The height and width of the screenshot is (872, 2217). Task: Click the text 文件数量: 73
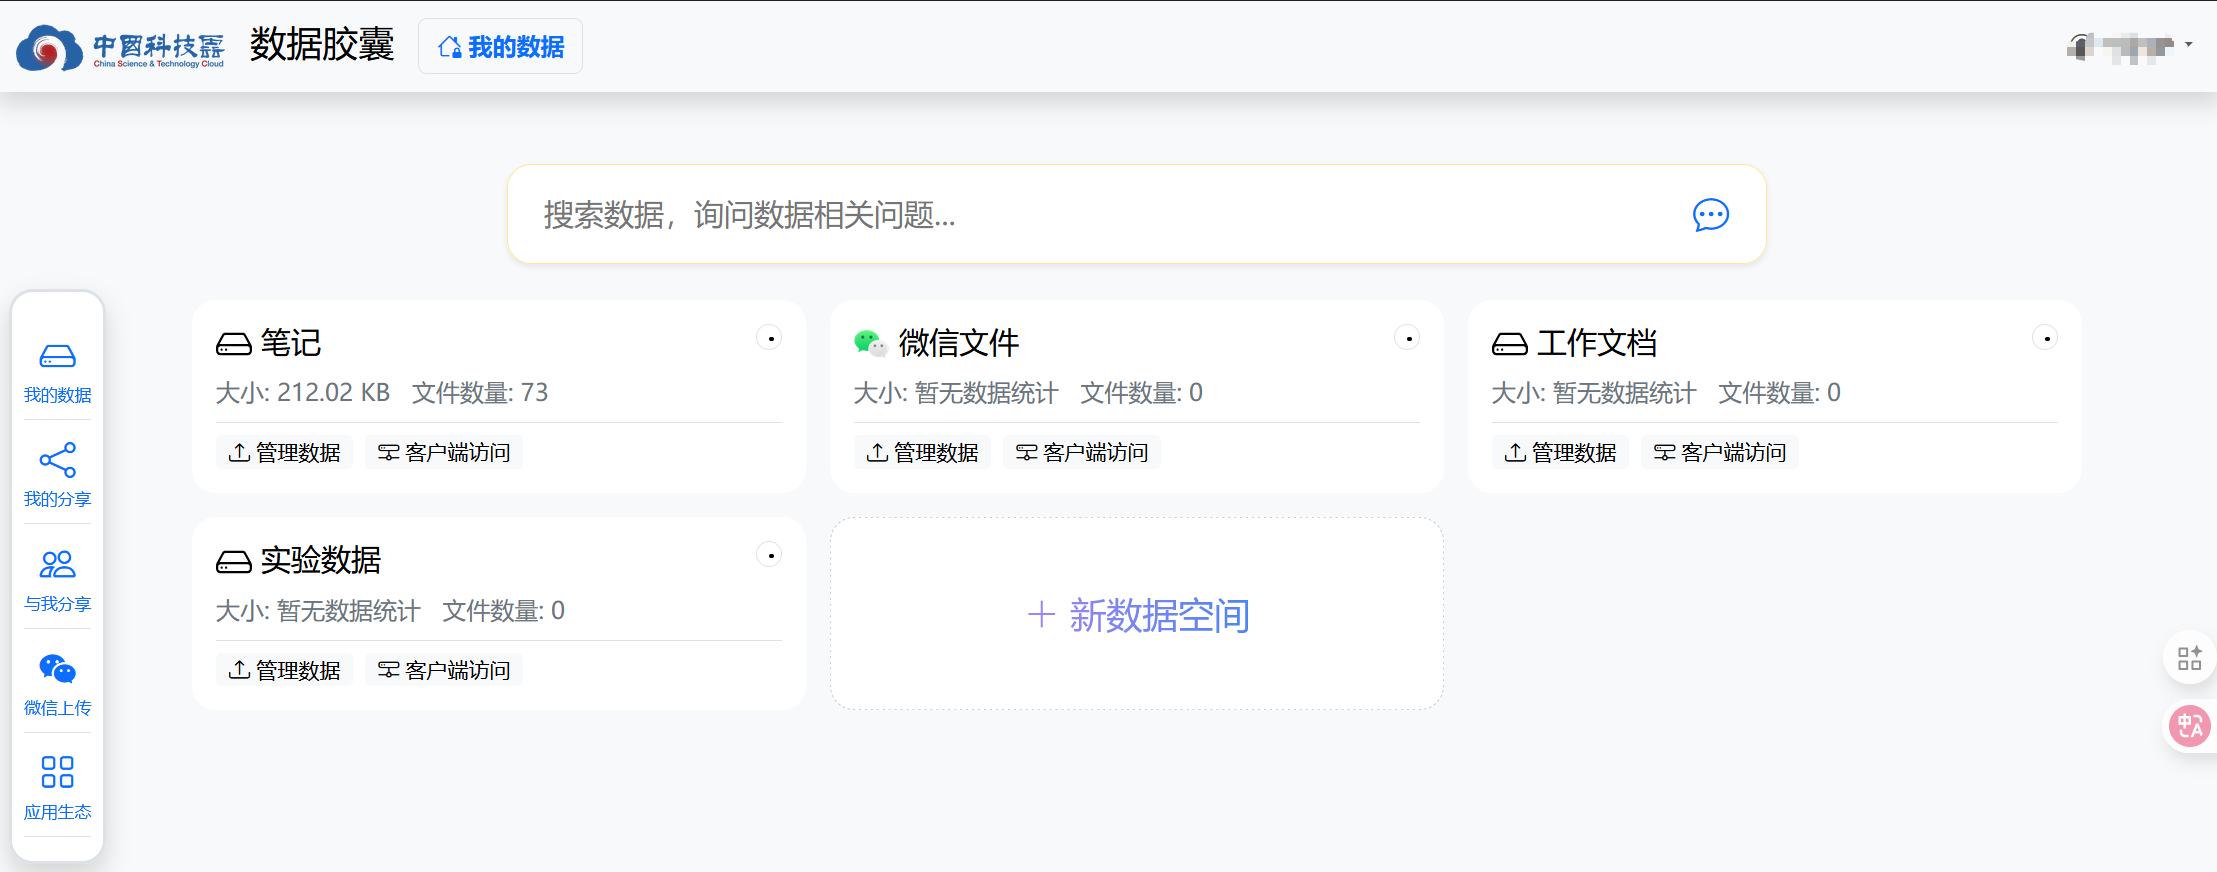pyautogui.click(x=480, y=393)
